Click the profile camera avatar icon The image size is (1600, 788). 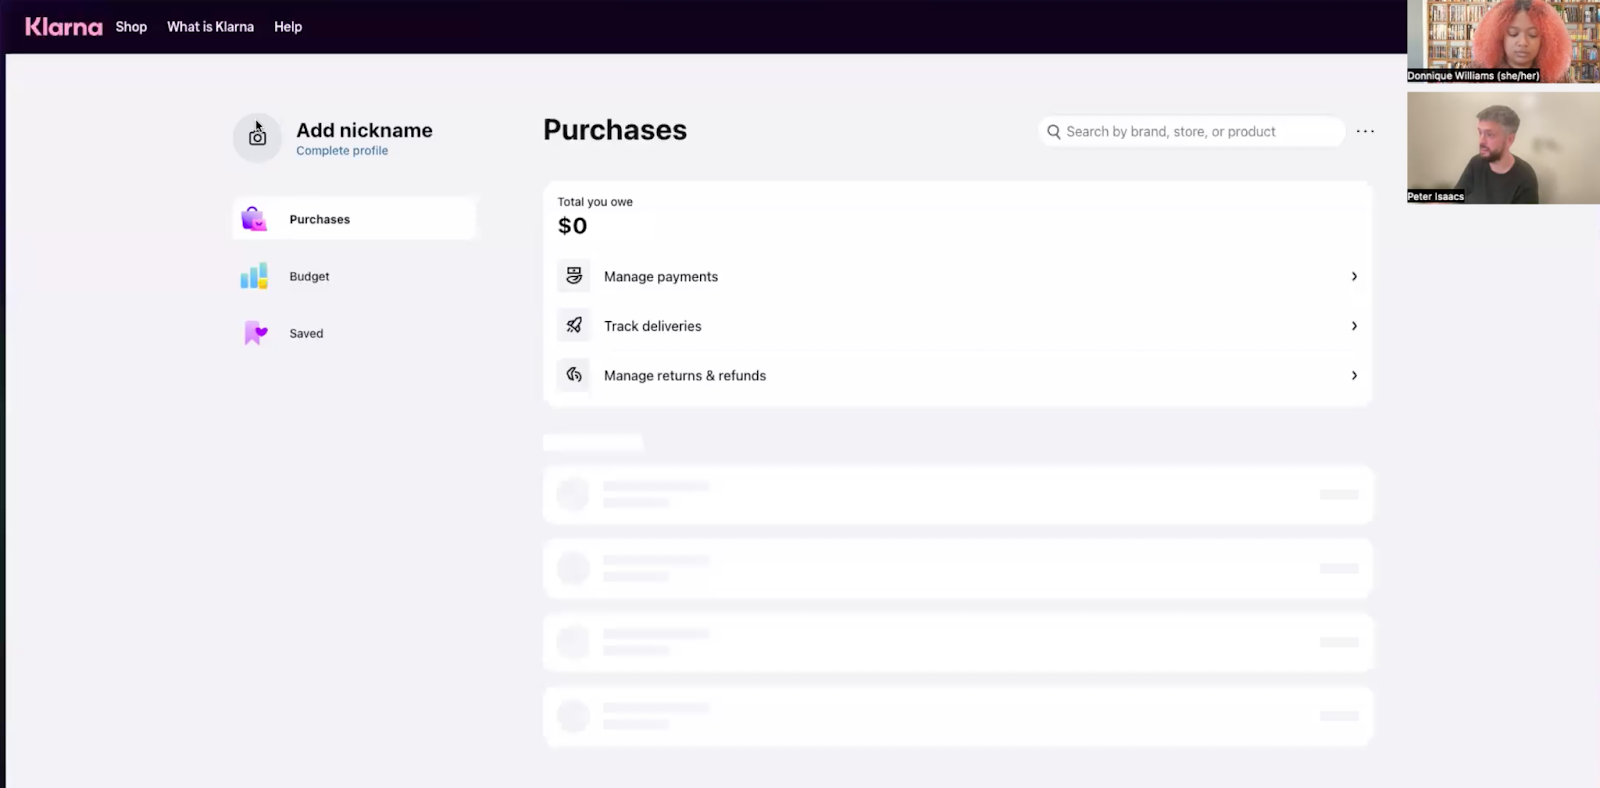click(257, 137)
